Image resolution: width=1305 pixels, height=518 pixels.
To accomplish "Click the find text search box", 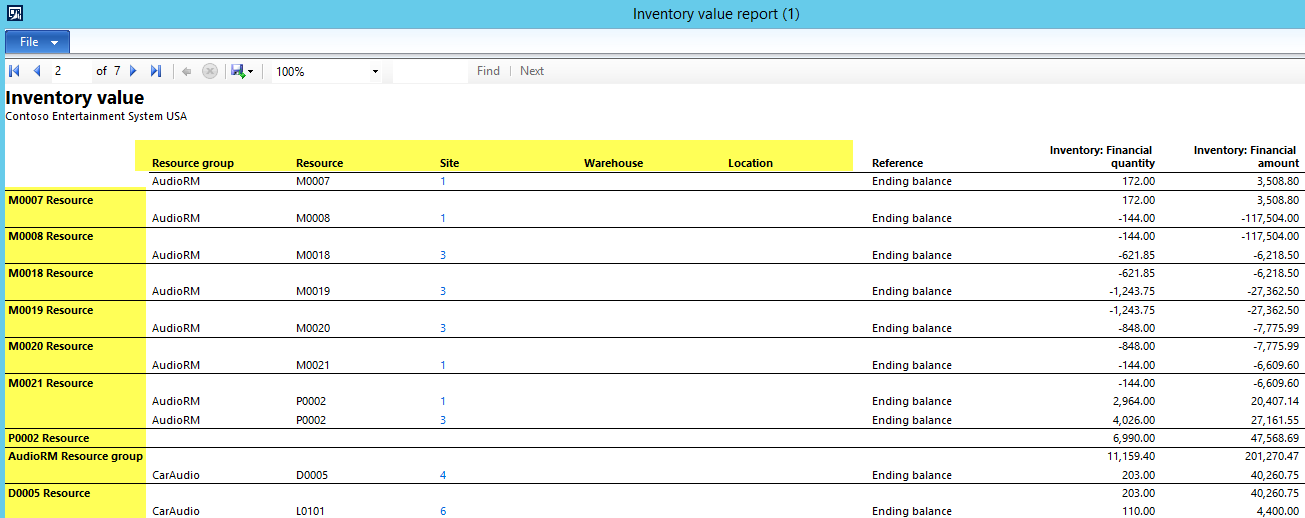I will coord(430,71).
